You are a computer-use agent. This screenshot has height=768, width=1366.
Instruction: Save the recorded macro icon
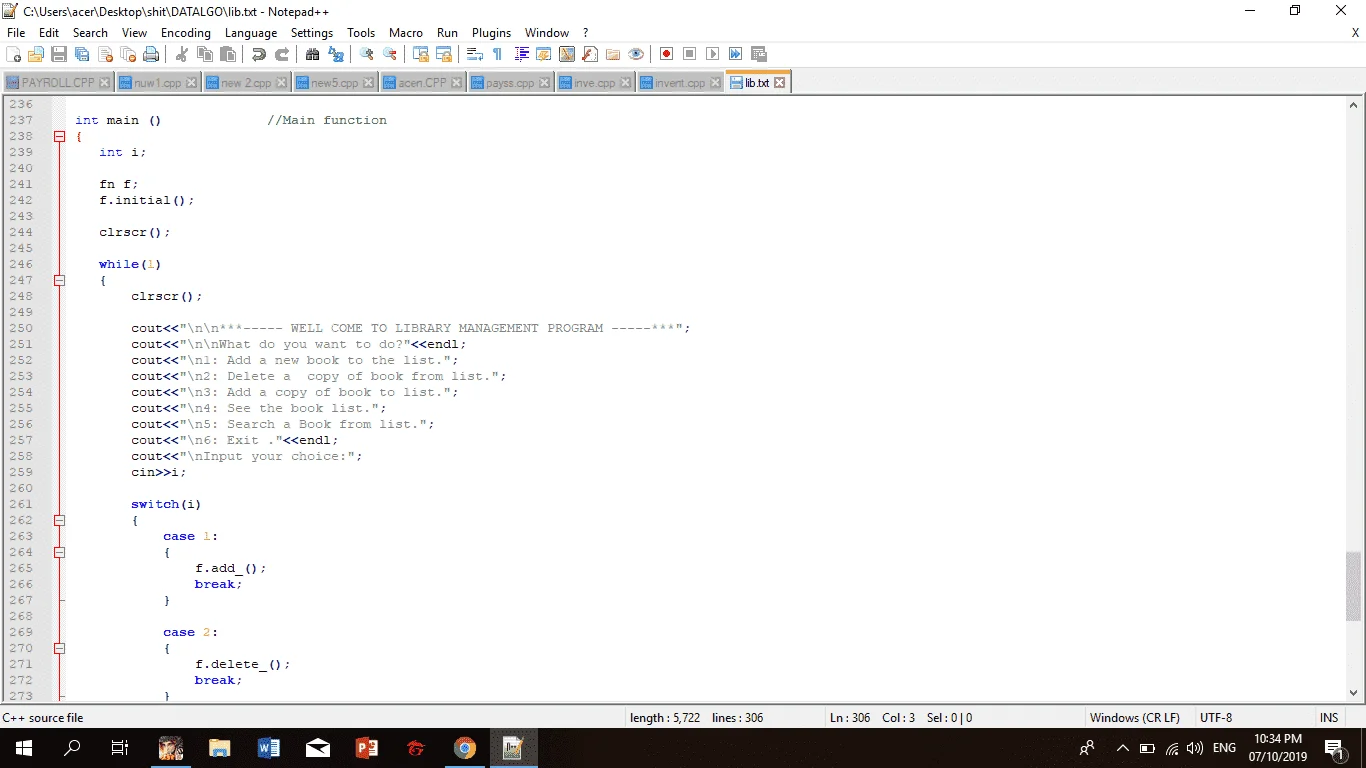(758, 54)
